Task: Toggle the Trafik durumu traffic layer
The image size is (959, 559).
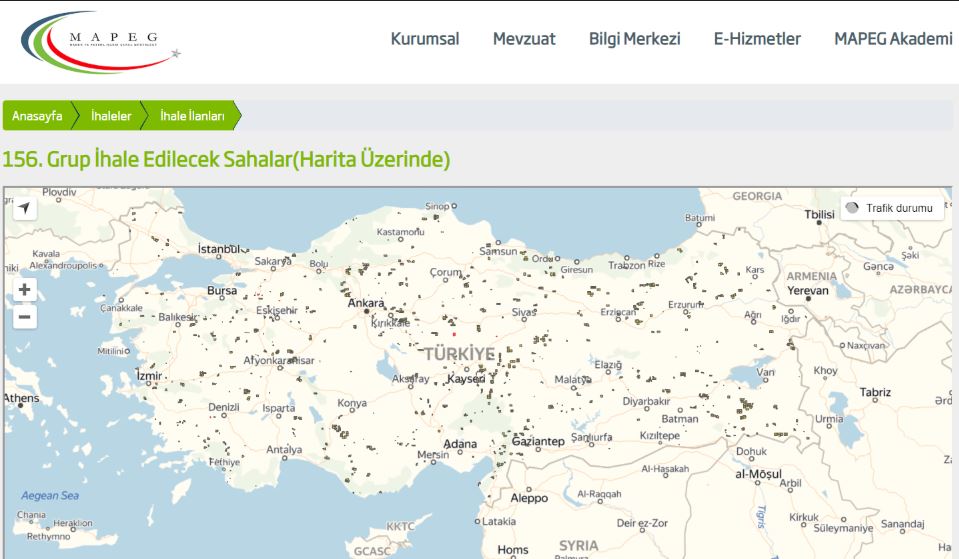Action: pos(892,208)
